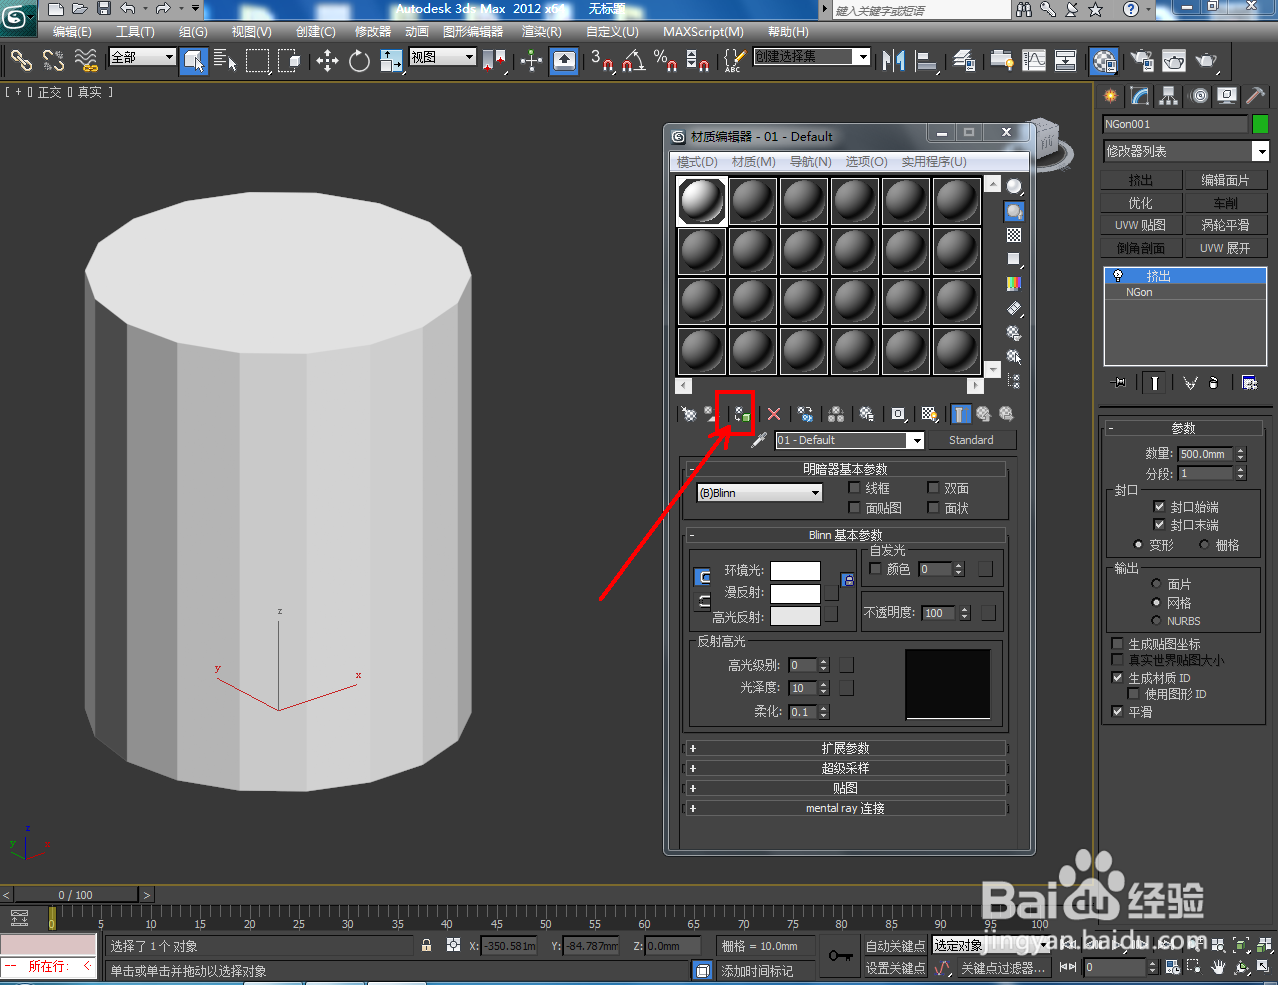The image size is (1278, 985).
Task: Open 材质(M) menu in material editor
Action: (753, 161)
